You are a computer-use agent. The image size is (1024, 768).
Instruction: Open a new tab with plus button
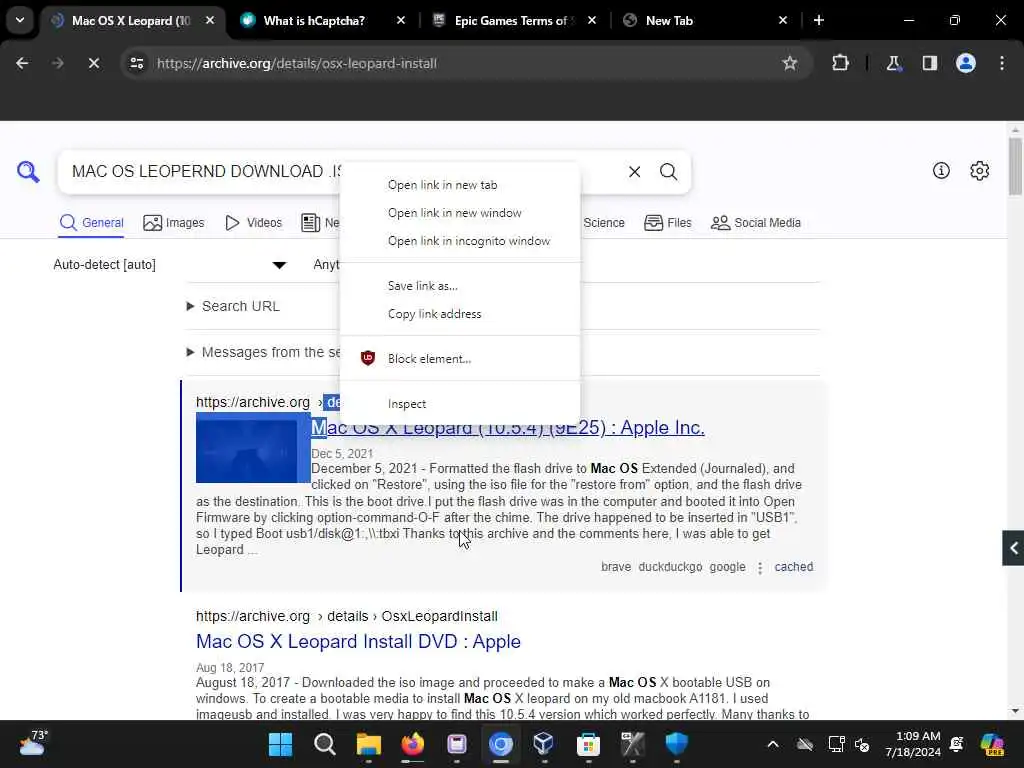tap(818, 20)
